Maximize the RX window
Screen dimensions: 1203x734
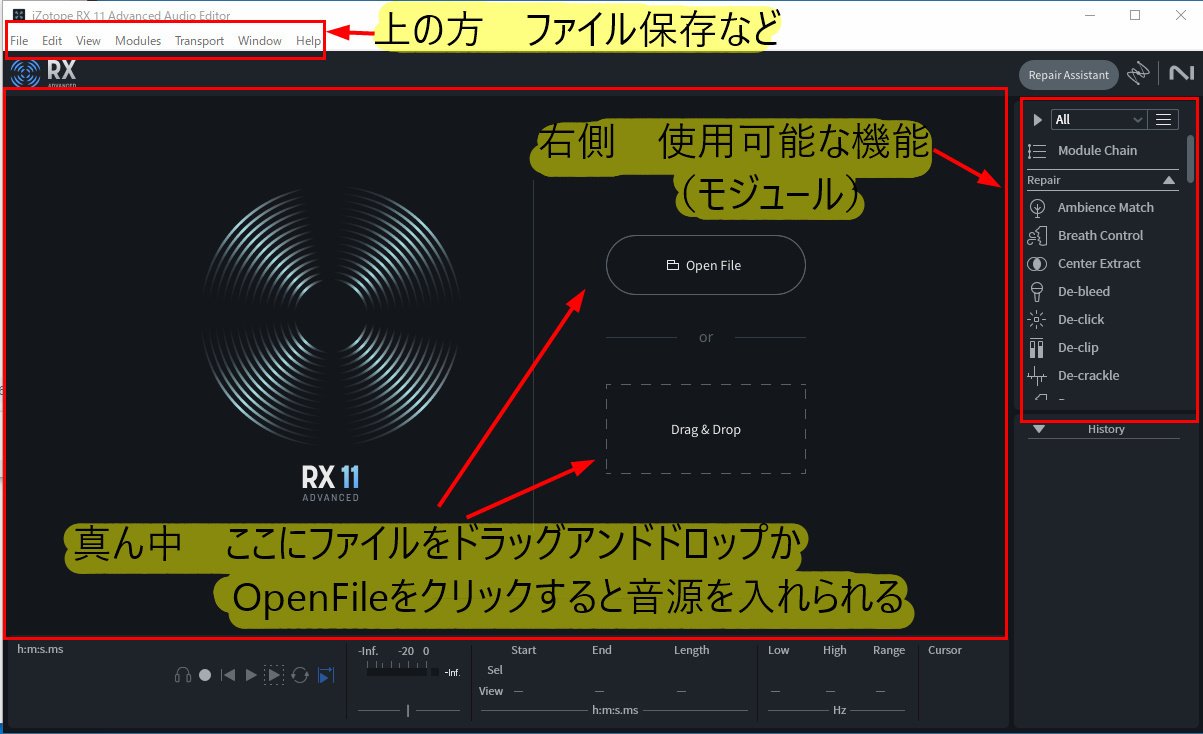click(x=1135, y=14)
